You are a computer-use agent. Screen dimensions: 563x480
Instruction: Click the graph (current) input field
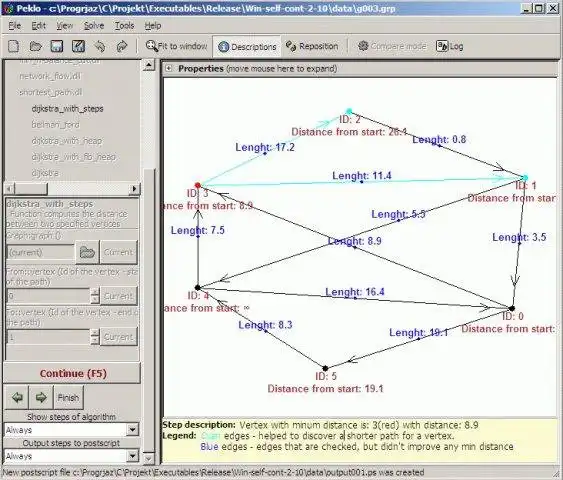tap(41, 252)
